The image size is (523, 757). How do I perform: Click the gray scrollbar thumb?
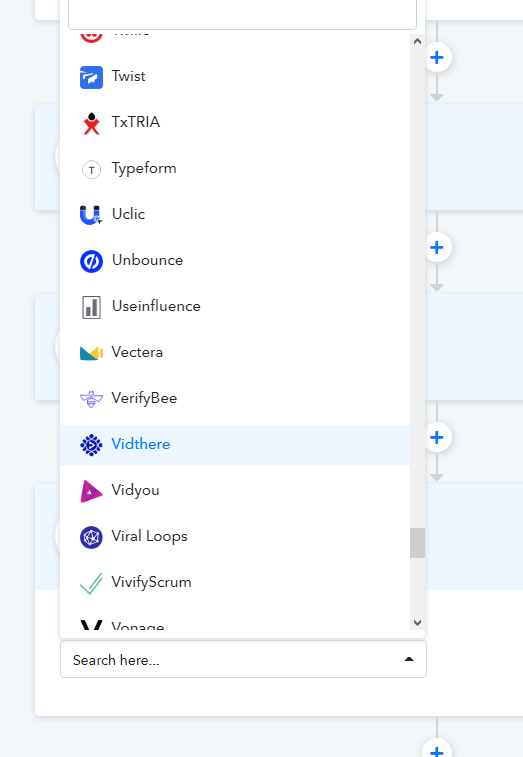[x=417, y=543]
